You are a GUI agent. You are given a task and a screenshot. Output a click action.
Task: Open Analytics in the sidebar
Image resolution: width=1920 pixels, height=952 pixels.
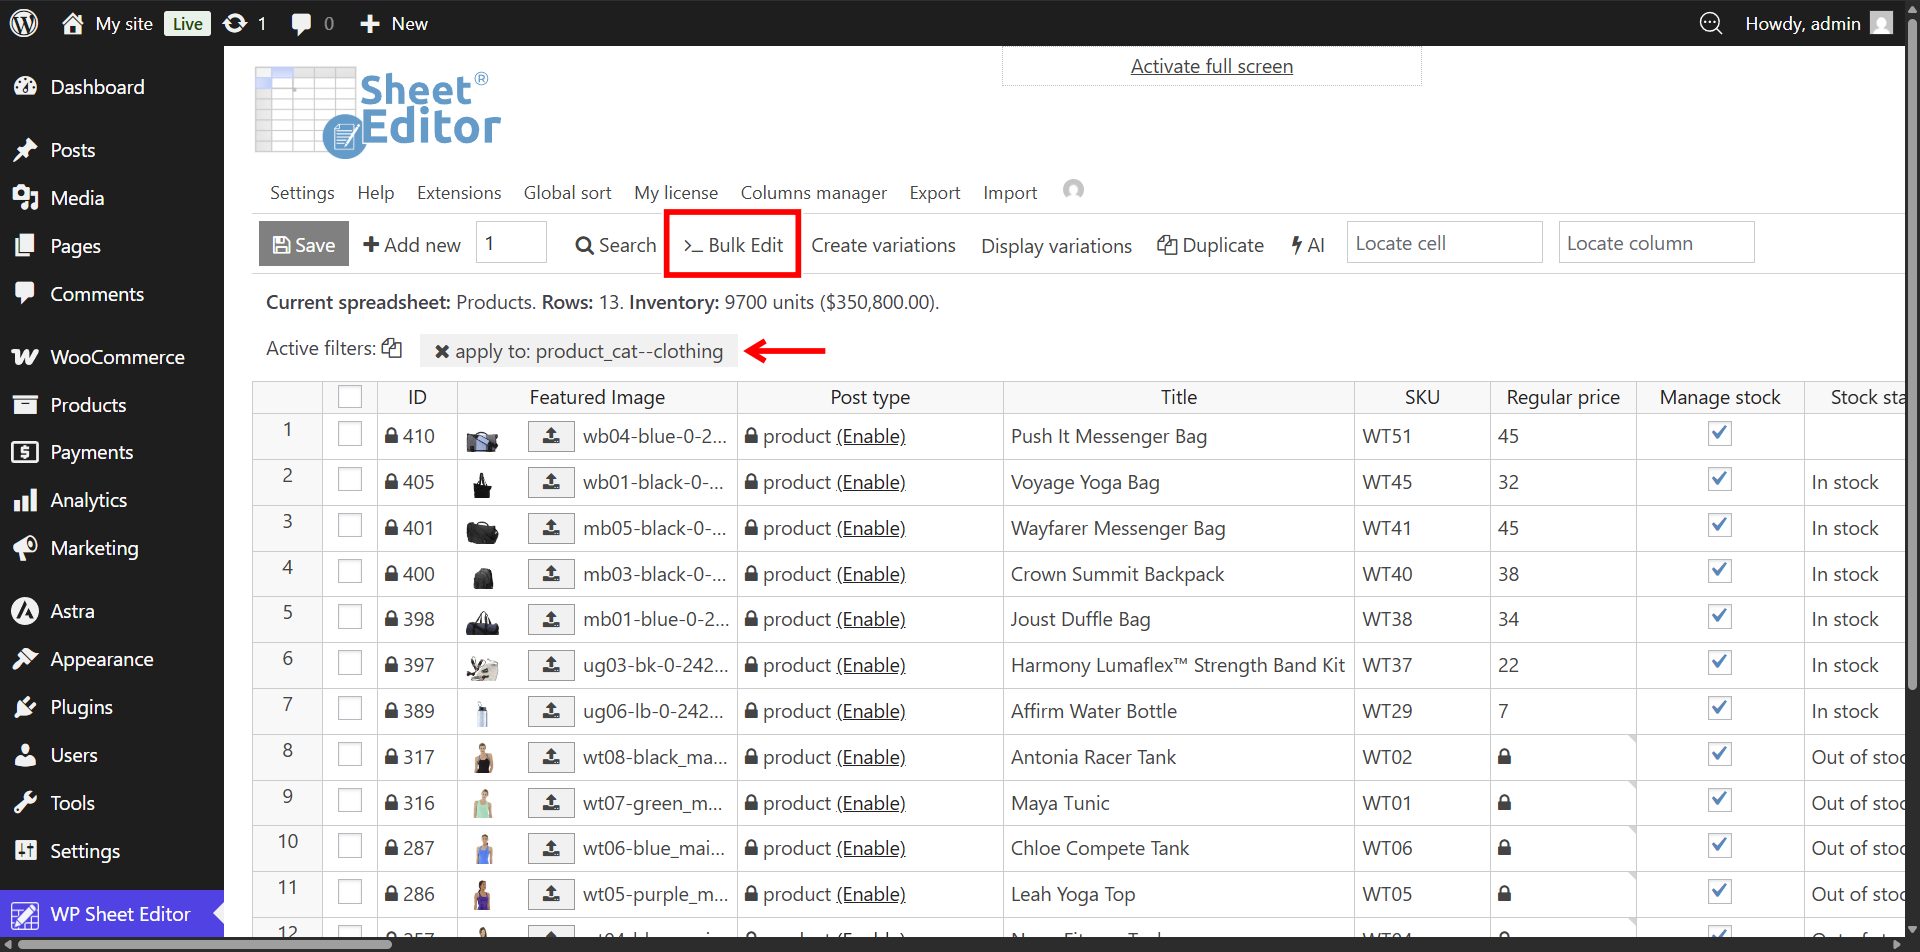[88, 500]
